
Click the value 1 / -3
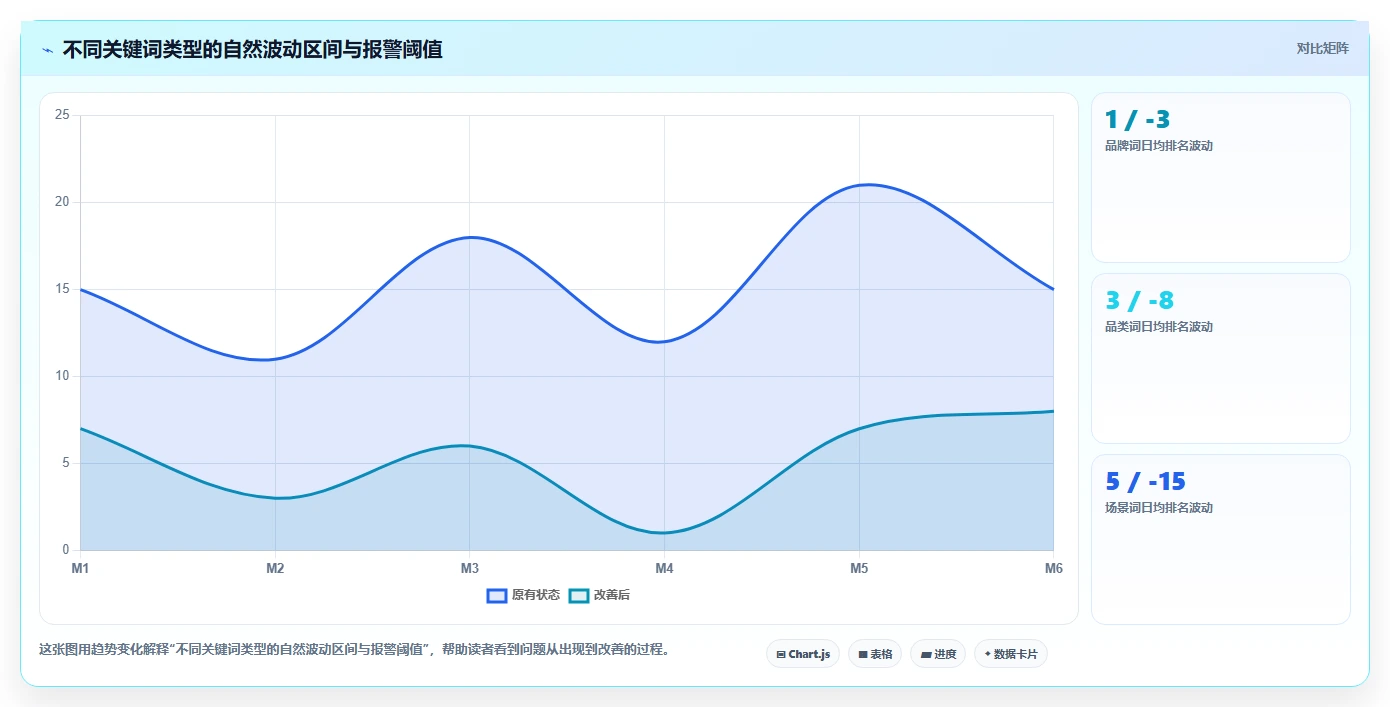tap(1137, 120)
